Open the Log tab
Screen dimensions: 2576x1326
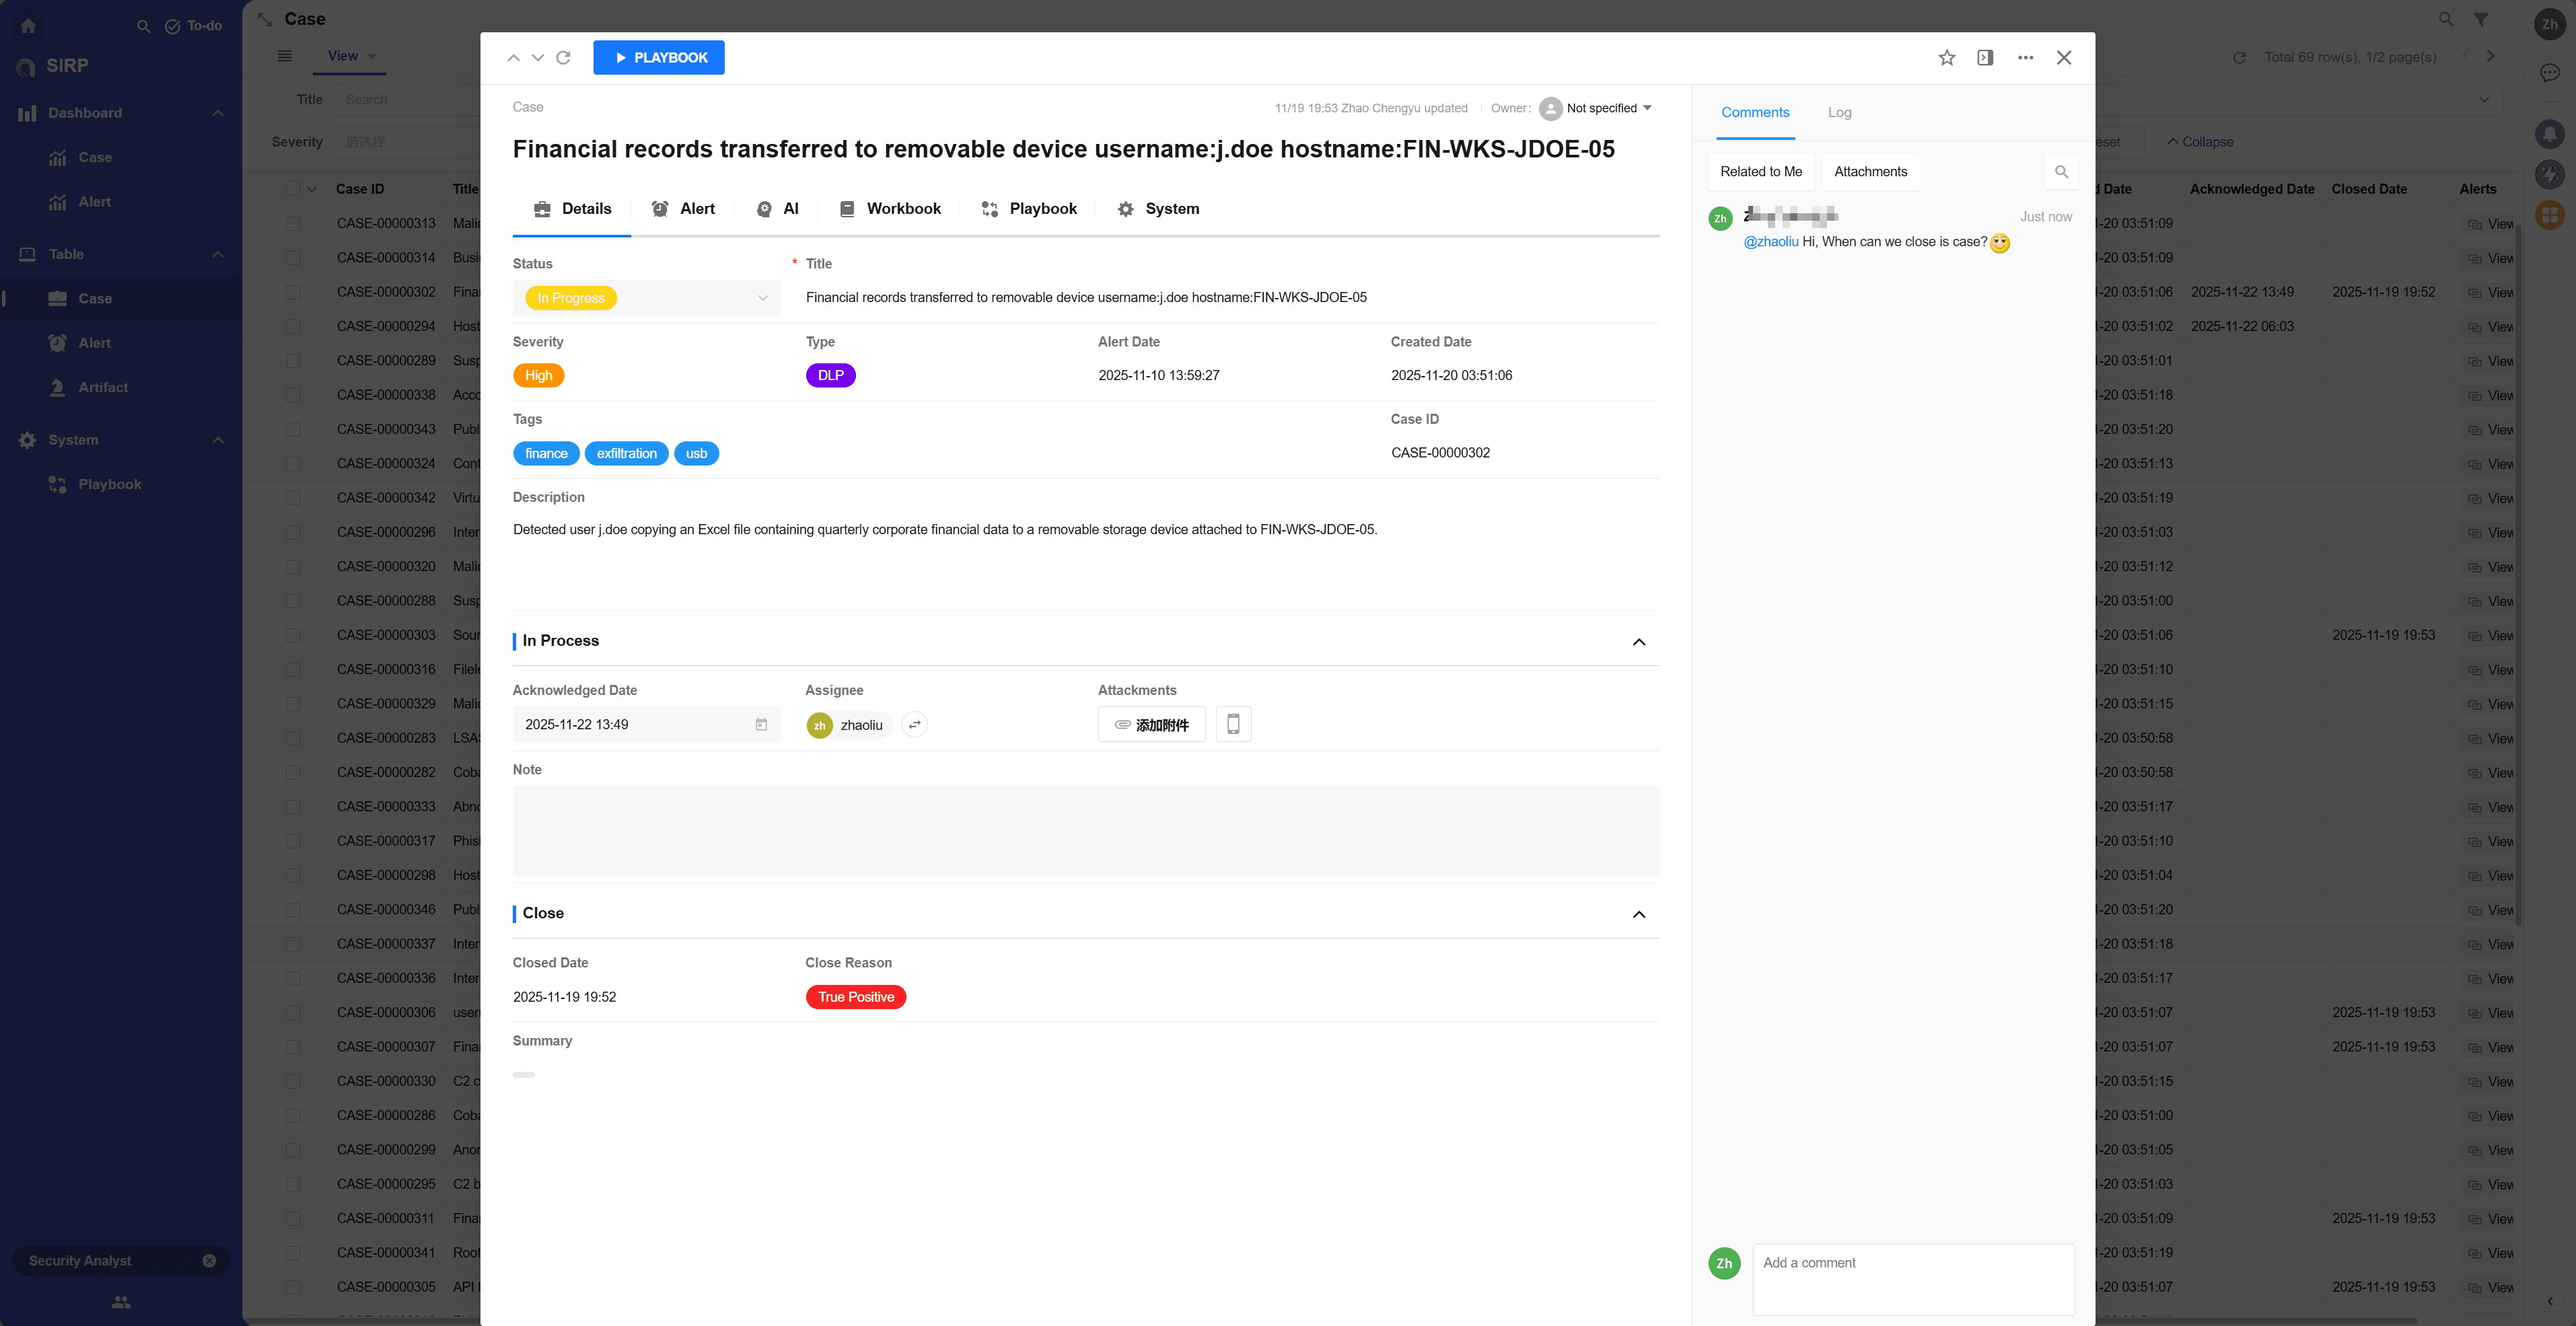point(1839,113)
